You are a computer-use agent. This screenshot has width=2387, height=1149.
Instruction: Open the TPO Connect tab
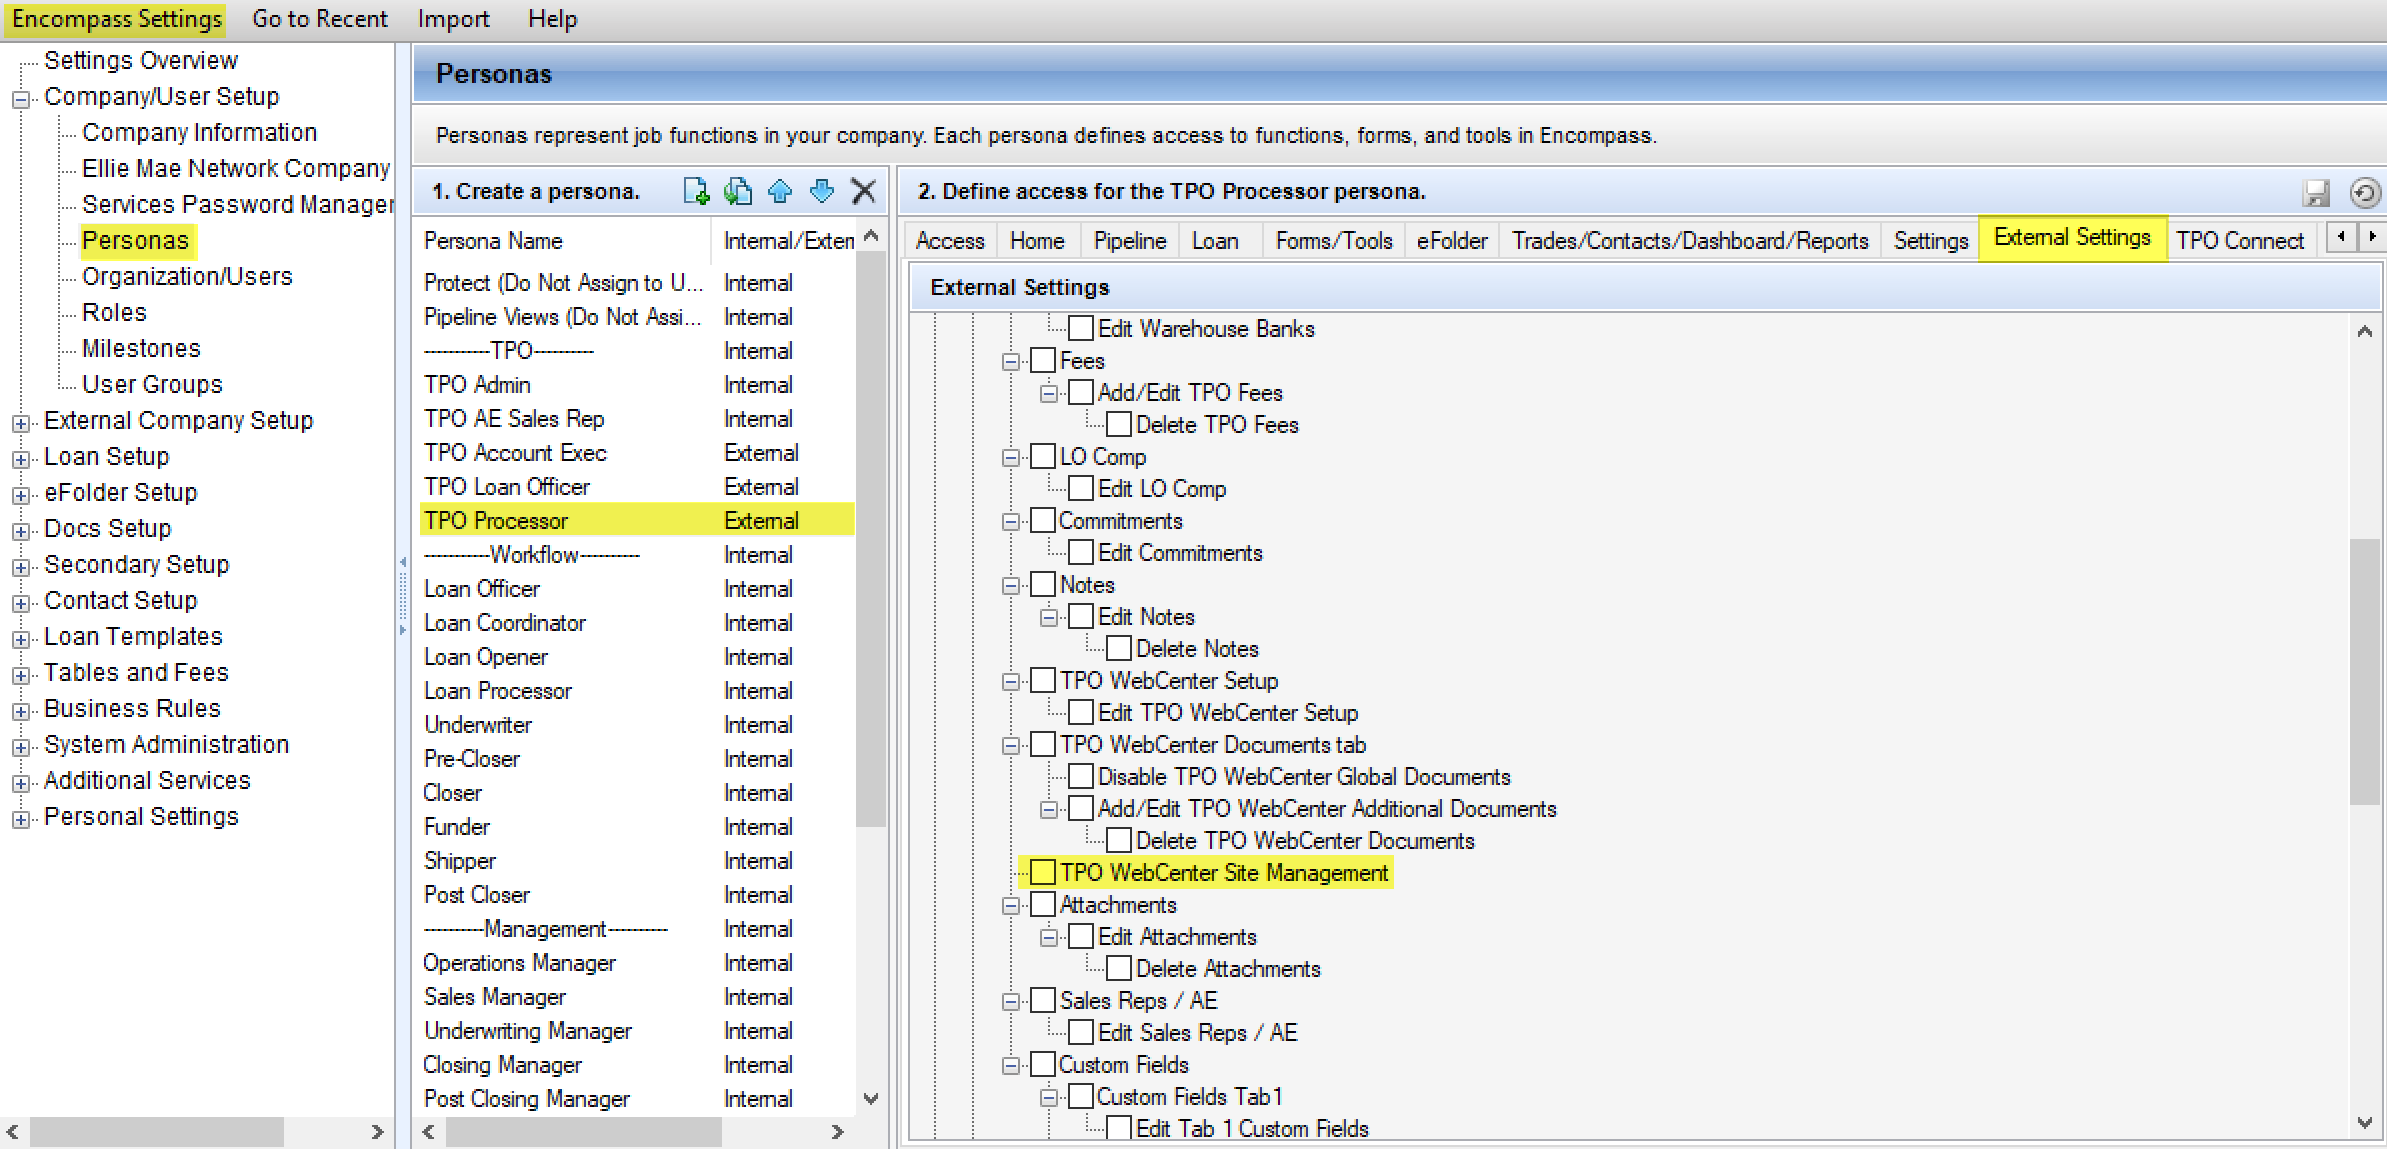tap(2239, 241)
